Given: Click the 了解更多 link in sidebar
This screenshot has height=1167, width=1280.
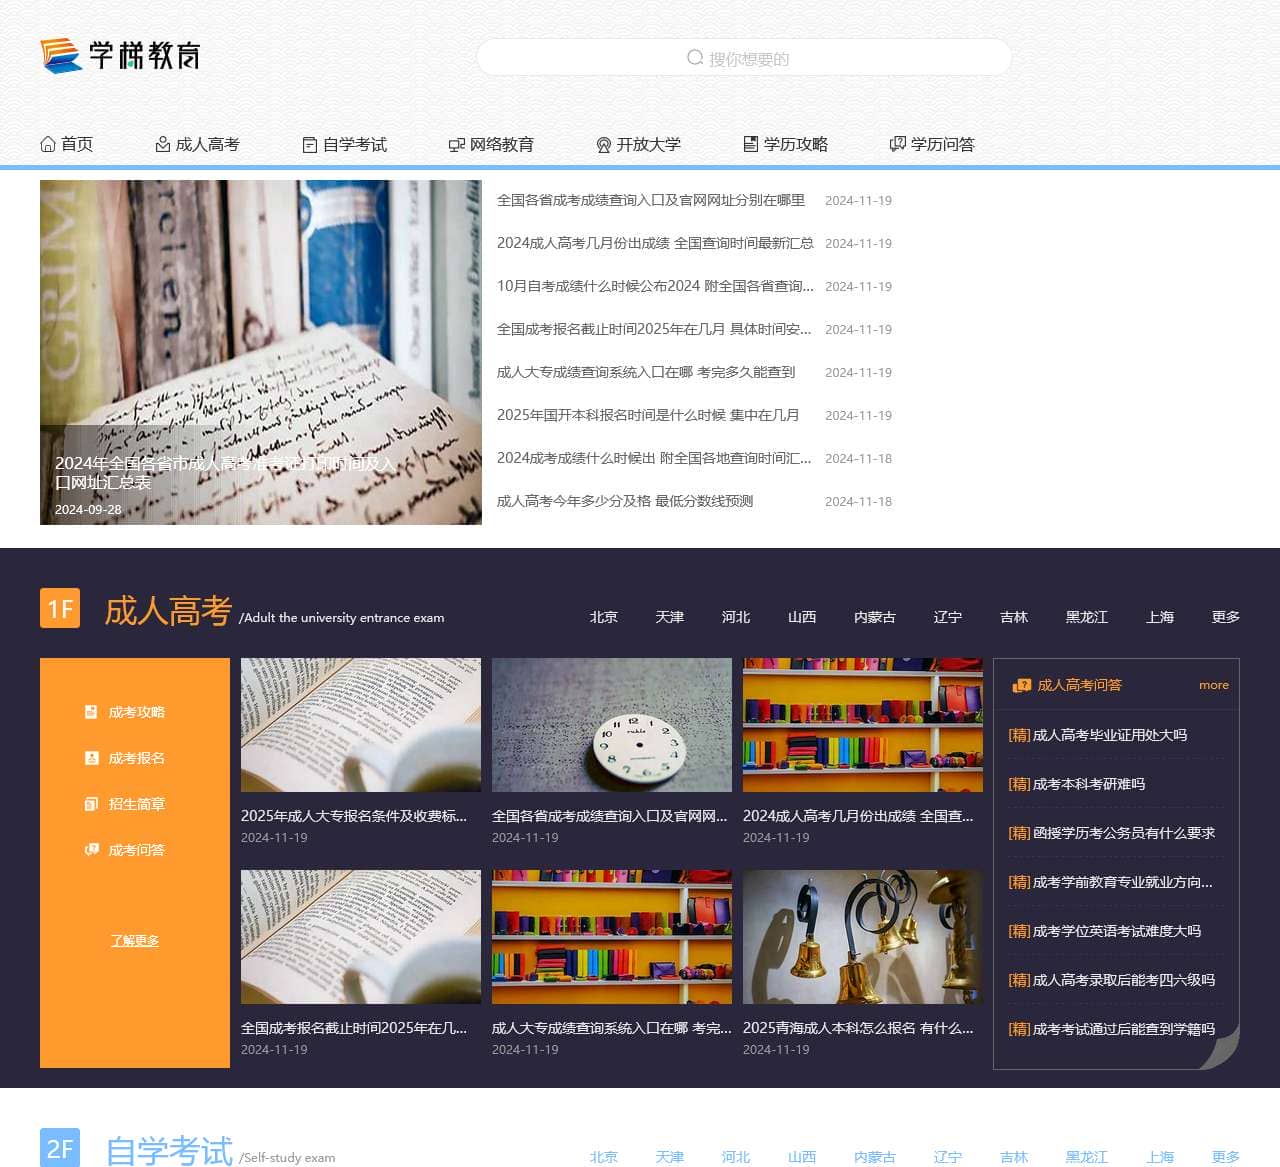Looking at the screenshot, I should (134, 940).
